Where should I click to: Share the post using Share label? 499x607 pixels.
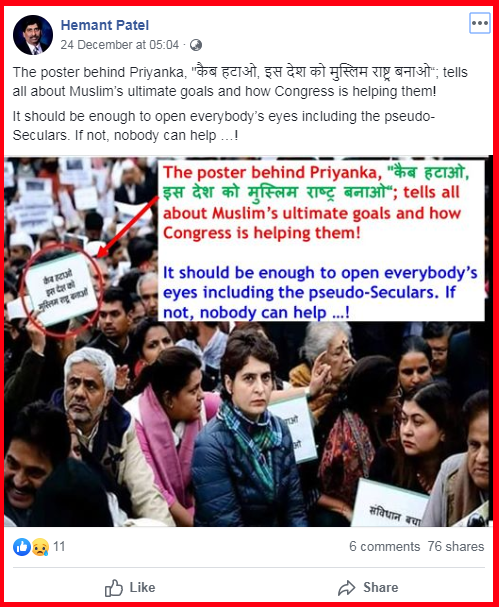pos(381,587)
